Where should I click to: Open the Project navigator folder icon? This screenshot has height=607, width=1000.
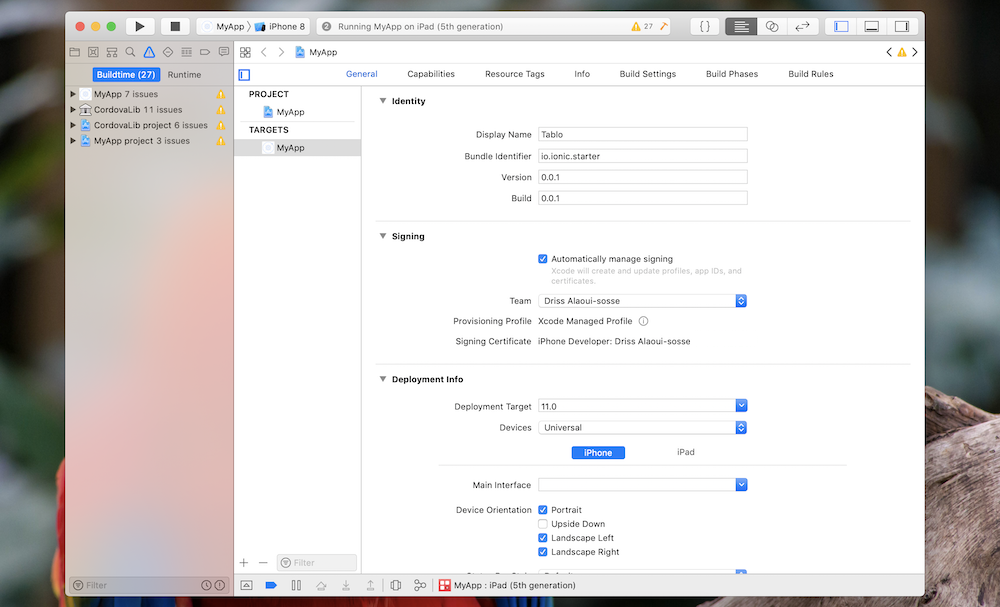(75, 52)
